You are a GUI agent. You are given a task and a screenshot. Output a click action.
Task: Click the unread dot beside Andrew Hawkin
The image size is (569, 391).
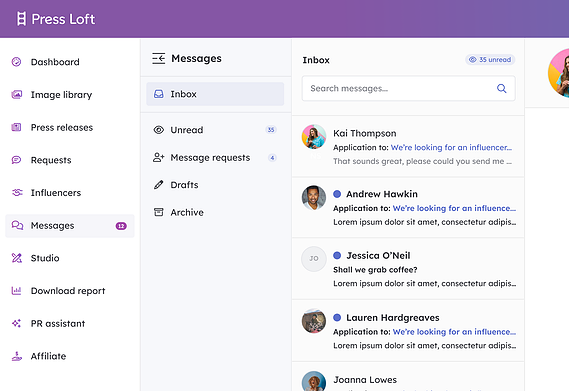click(x=337, y=194)
